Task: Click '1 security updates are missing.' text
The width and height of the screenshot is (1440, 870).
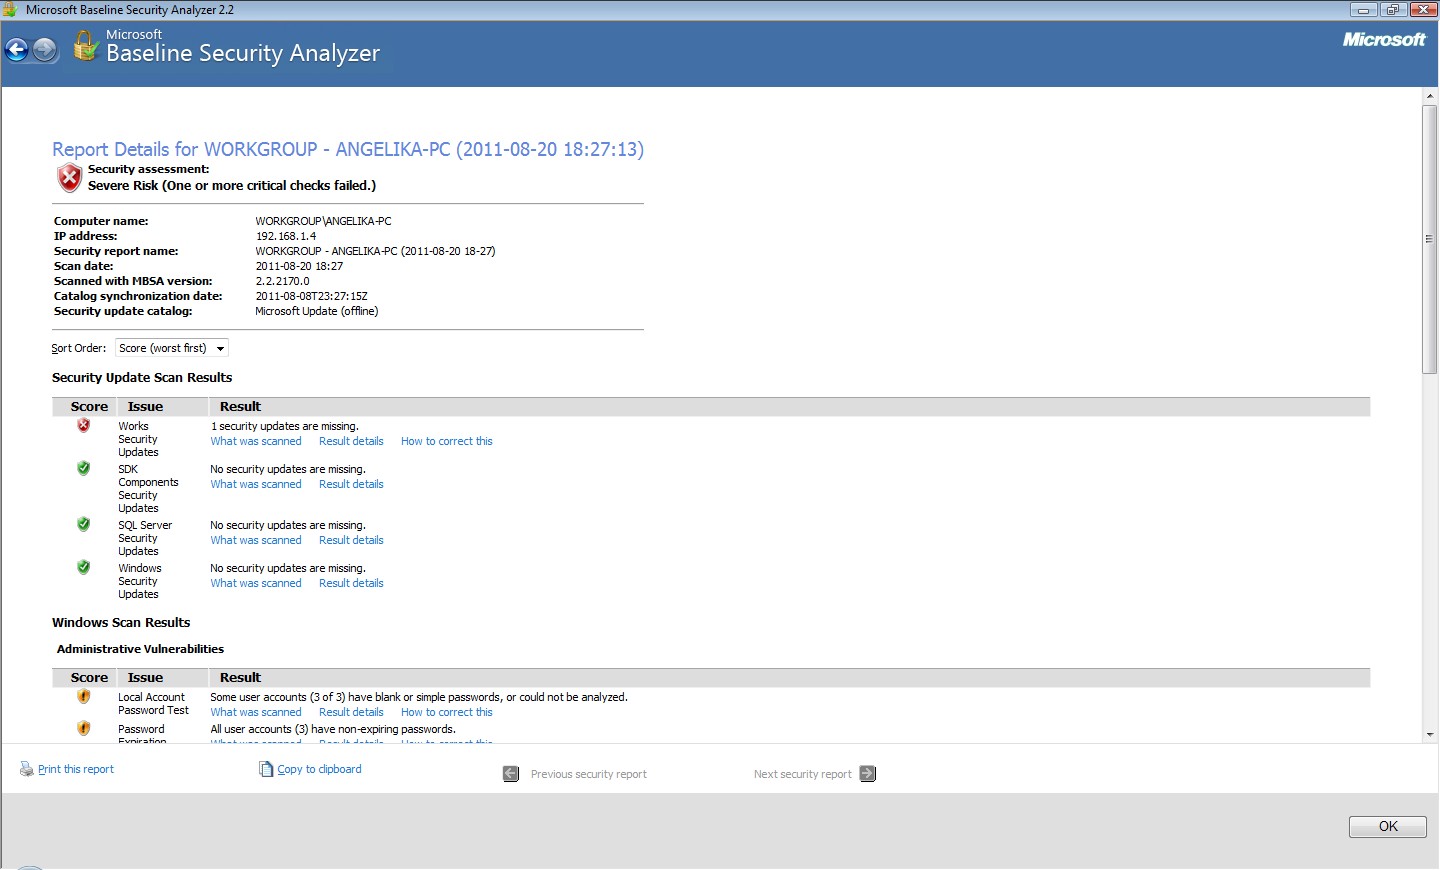Action: point(285,426)
